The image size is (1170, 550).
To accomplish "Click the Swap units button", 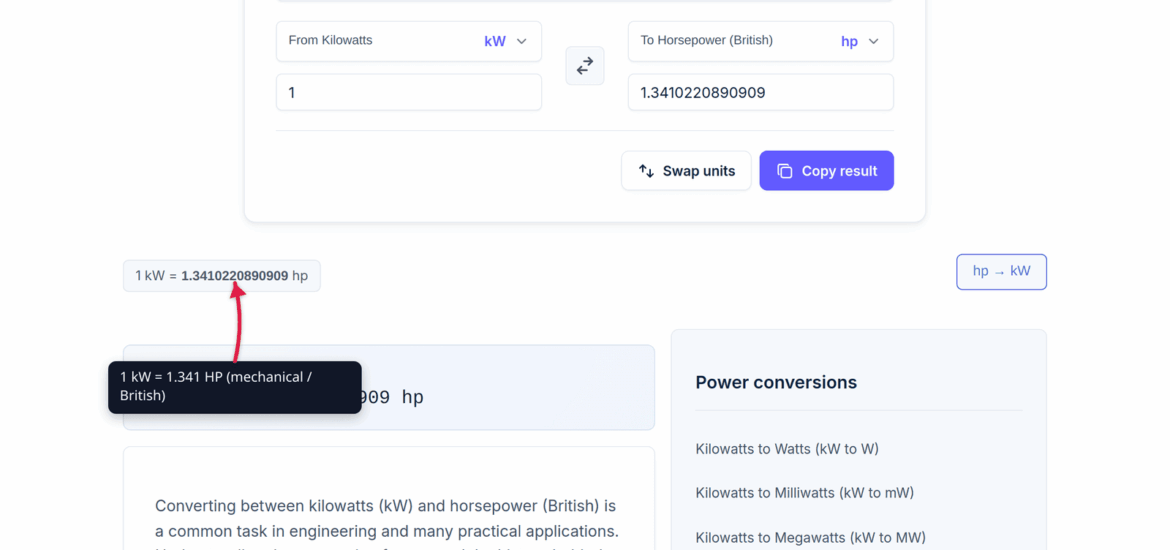I will (x=686, y=171).
